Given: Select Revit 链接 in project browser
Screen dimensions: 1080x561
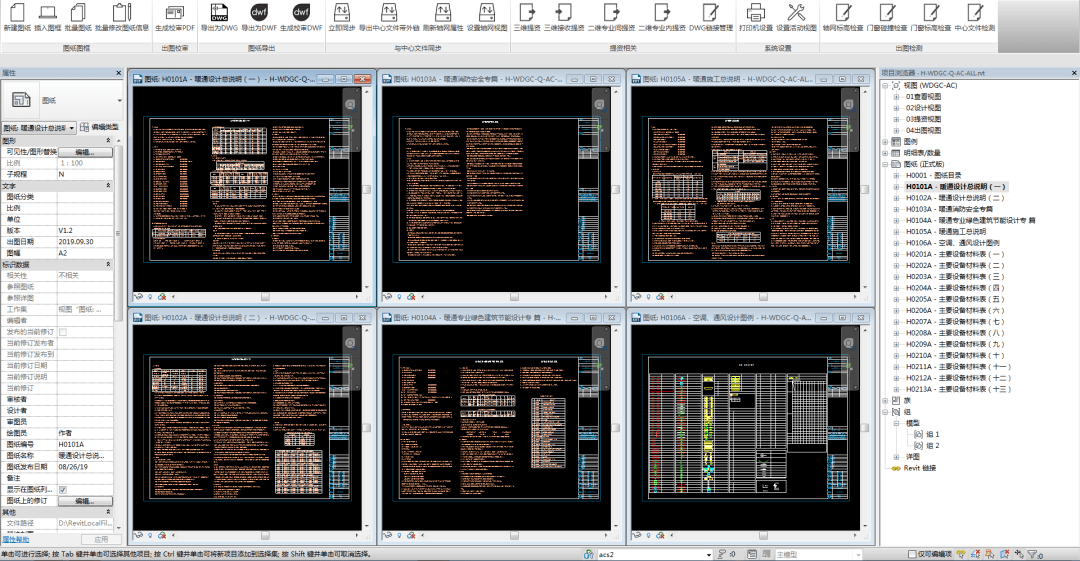Looking at the screenshot, I should coord(920,468).
